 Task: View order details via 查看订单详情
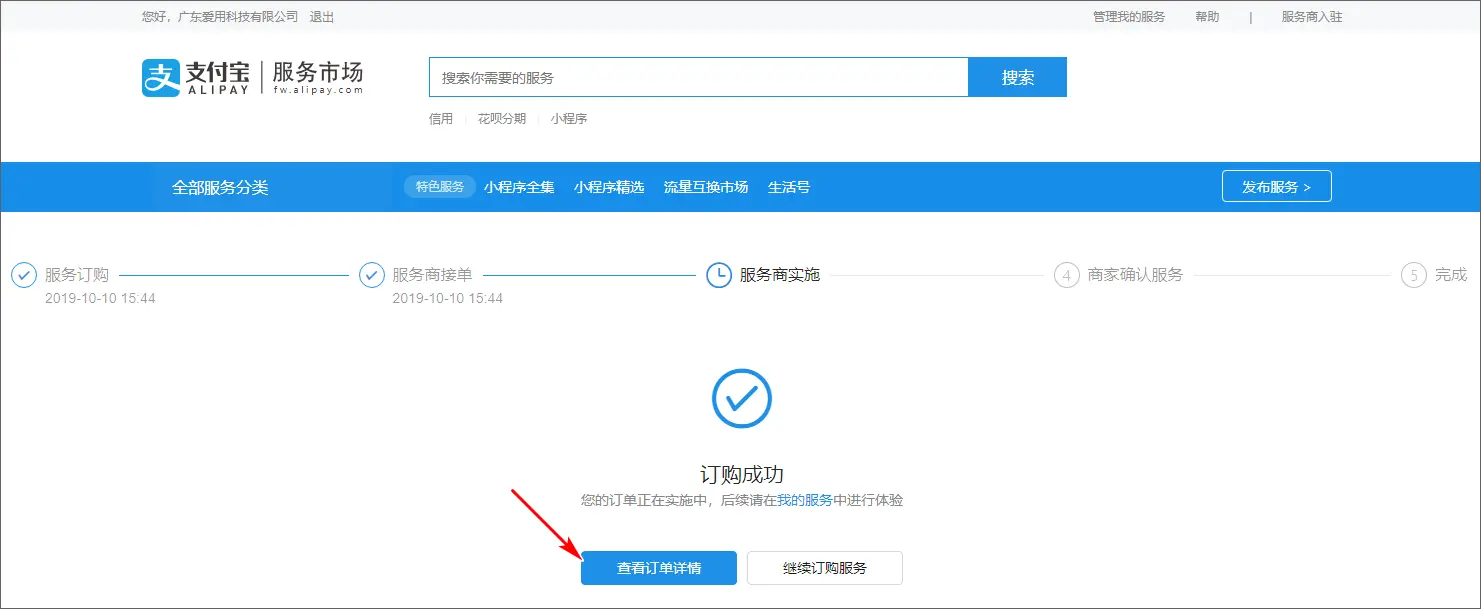[659, 568]
